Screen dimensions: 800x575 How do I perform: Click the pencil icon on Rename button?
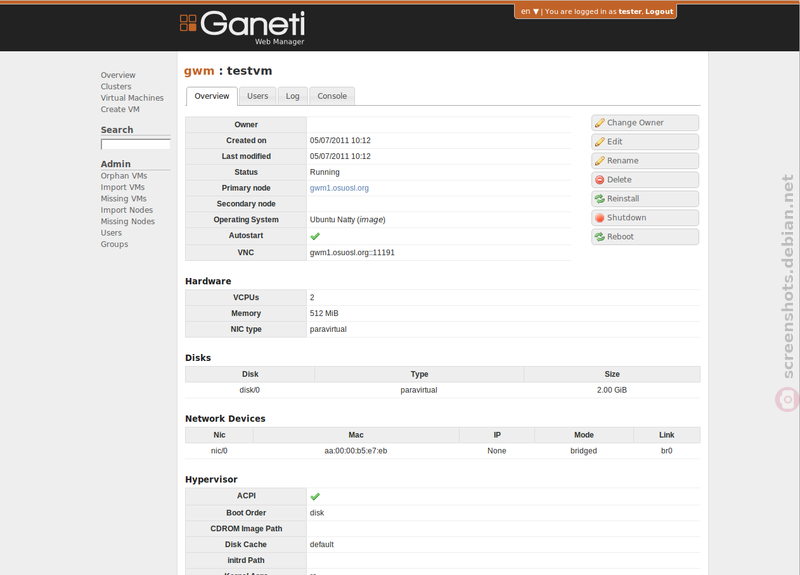[599, 161]
